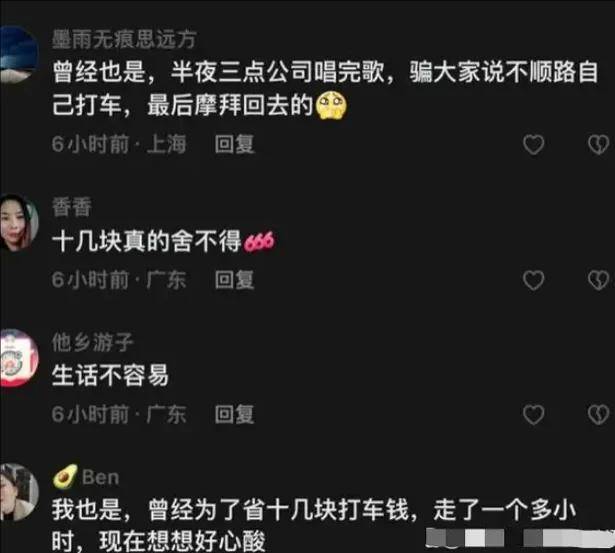Screen dimensions: 615x553
Task: Select comment text 十几块真的舍不得
Action: pos(147,241)
